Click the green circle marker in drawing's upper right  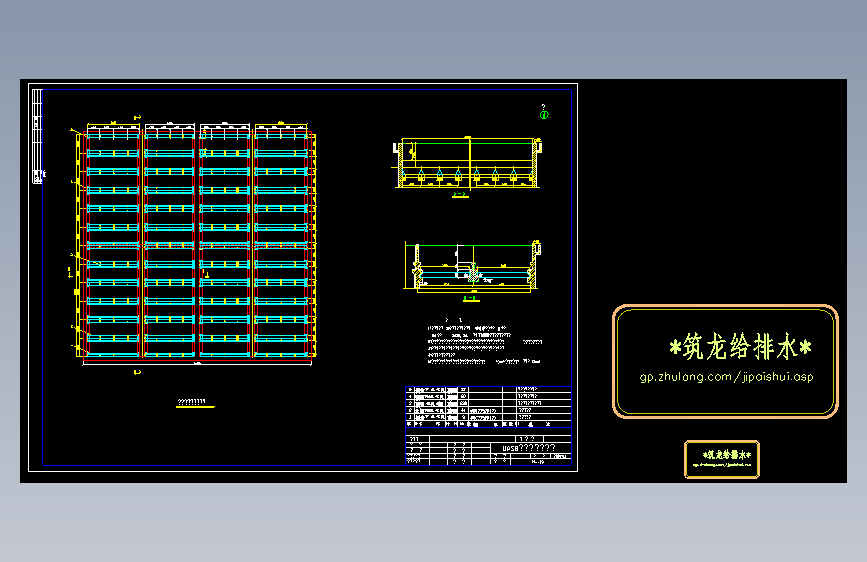544,115
